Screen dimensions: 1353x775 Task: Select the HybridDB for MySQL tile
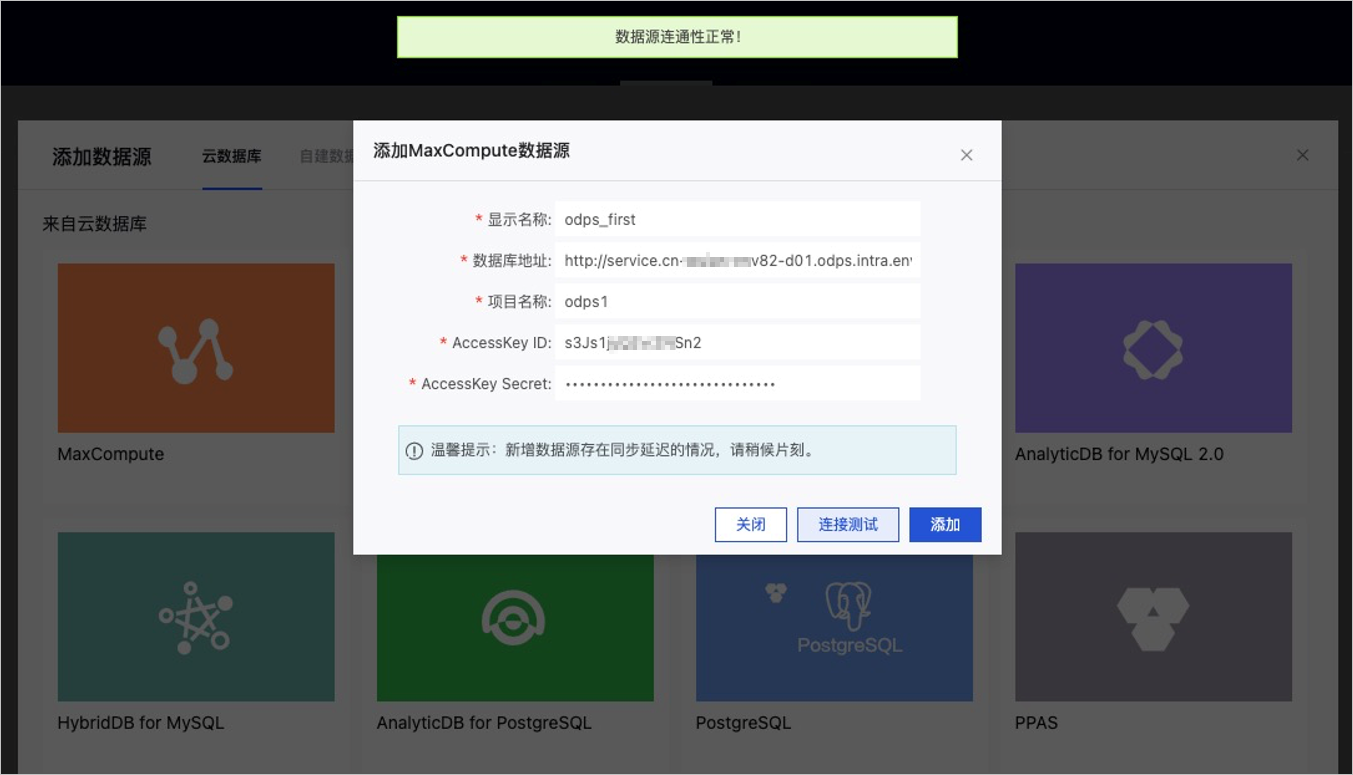(196, 616)
